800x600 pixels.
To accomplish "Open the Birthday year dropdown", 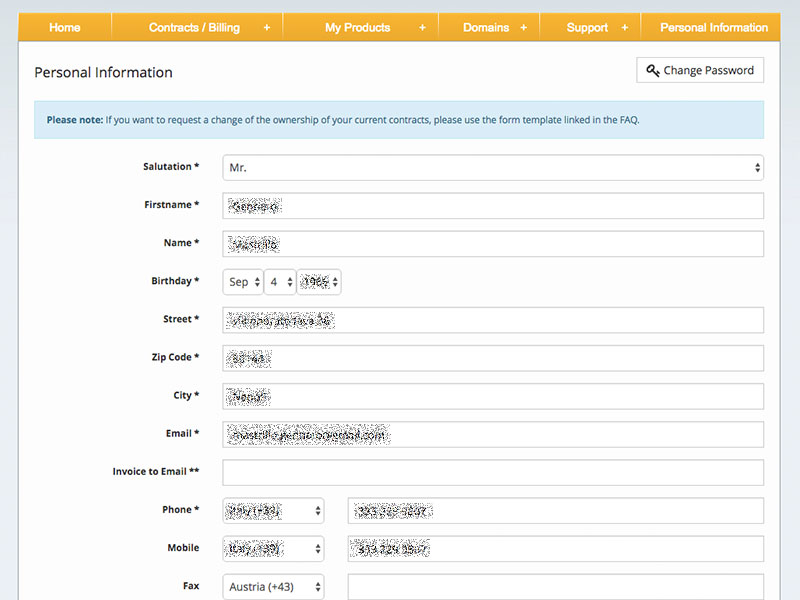I will coord(319,282).
